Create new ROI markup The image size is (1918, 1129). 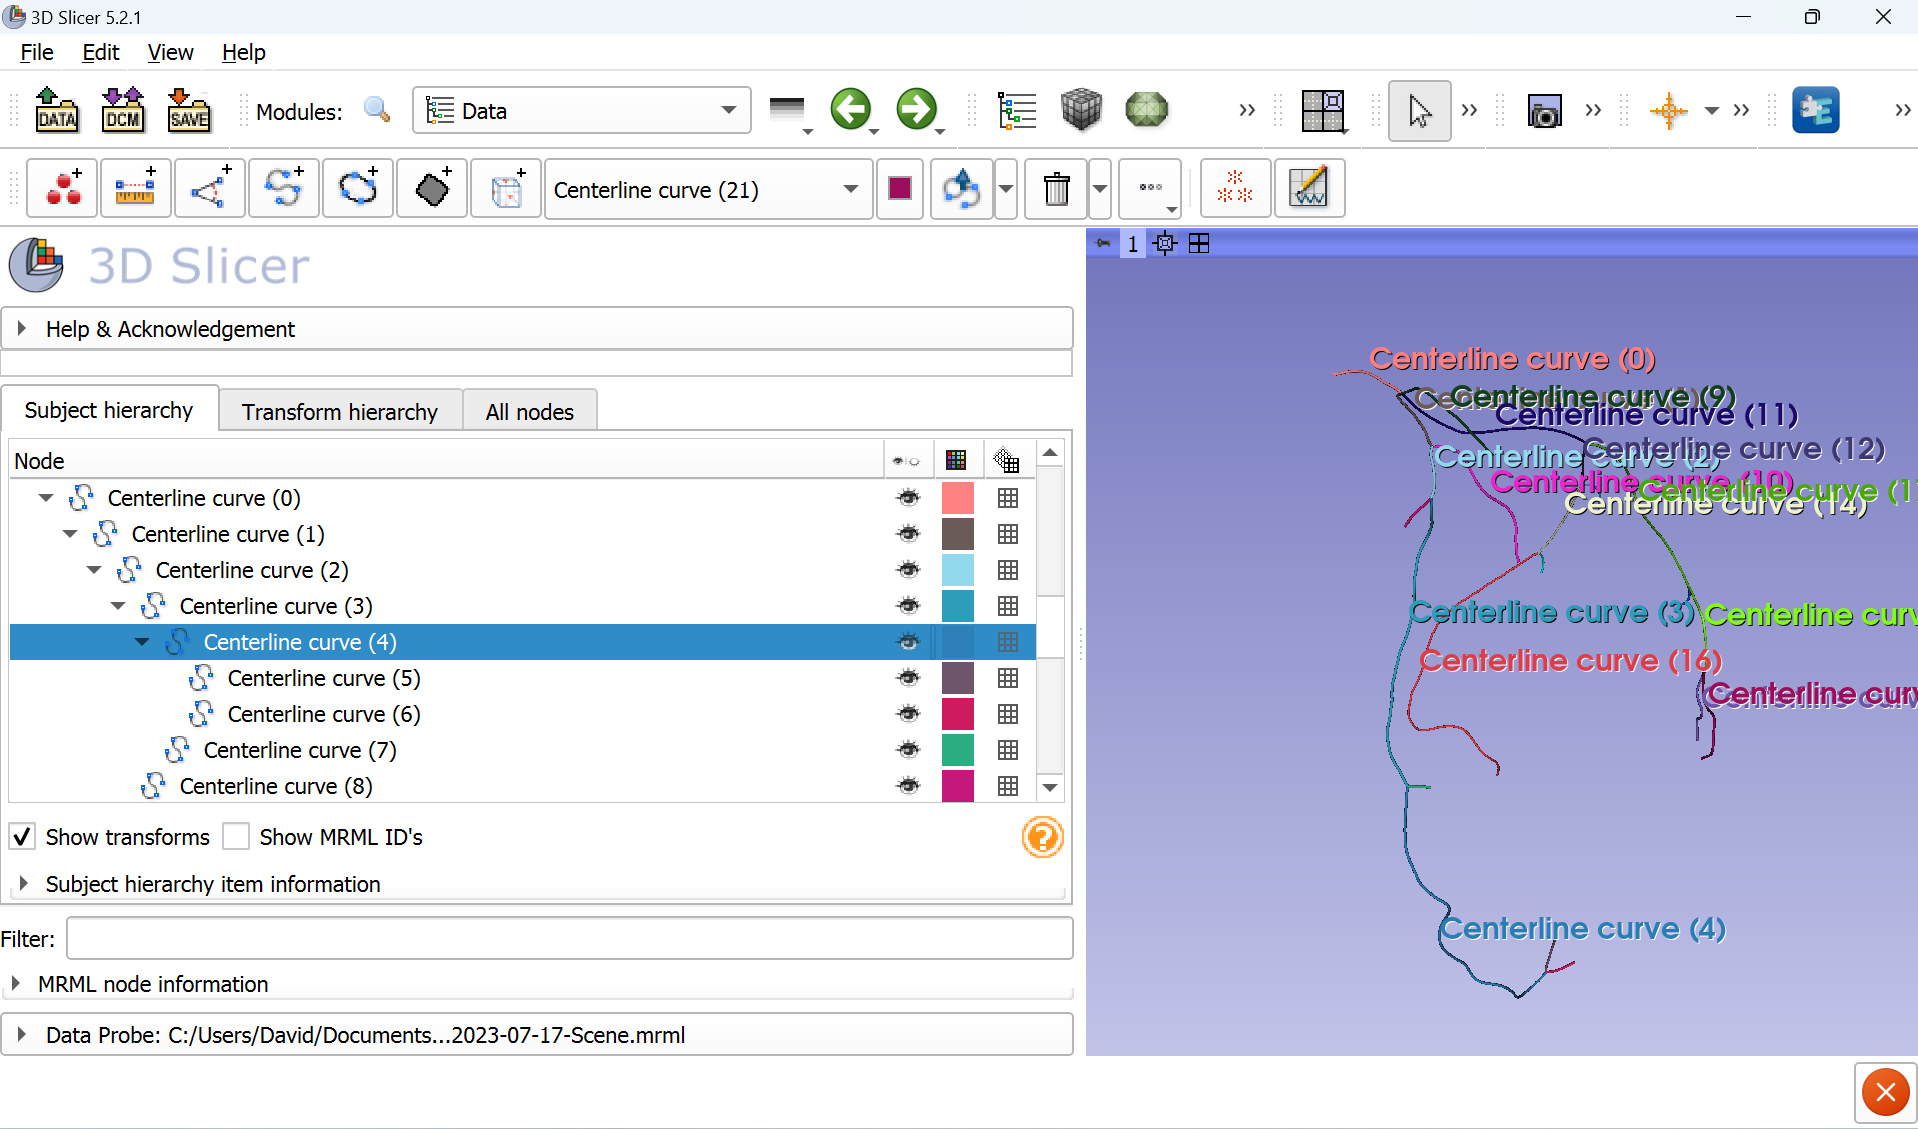(x=506, y=188)
